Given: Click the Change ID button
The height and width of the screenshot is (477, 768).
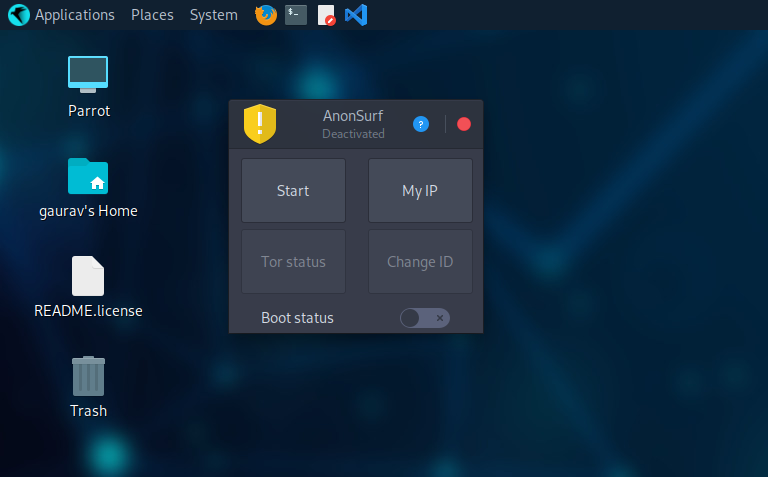Looking at the screenshot, I should pyautogui.click(x=420, y=262).
